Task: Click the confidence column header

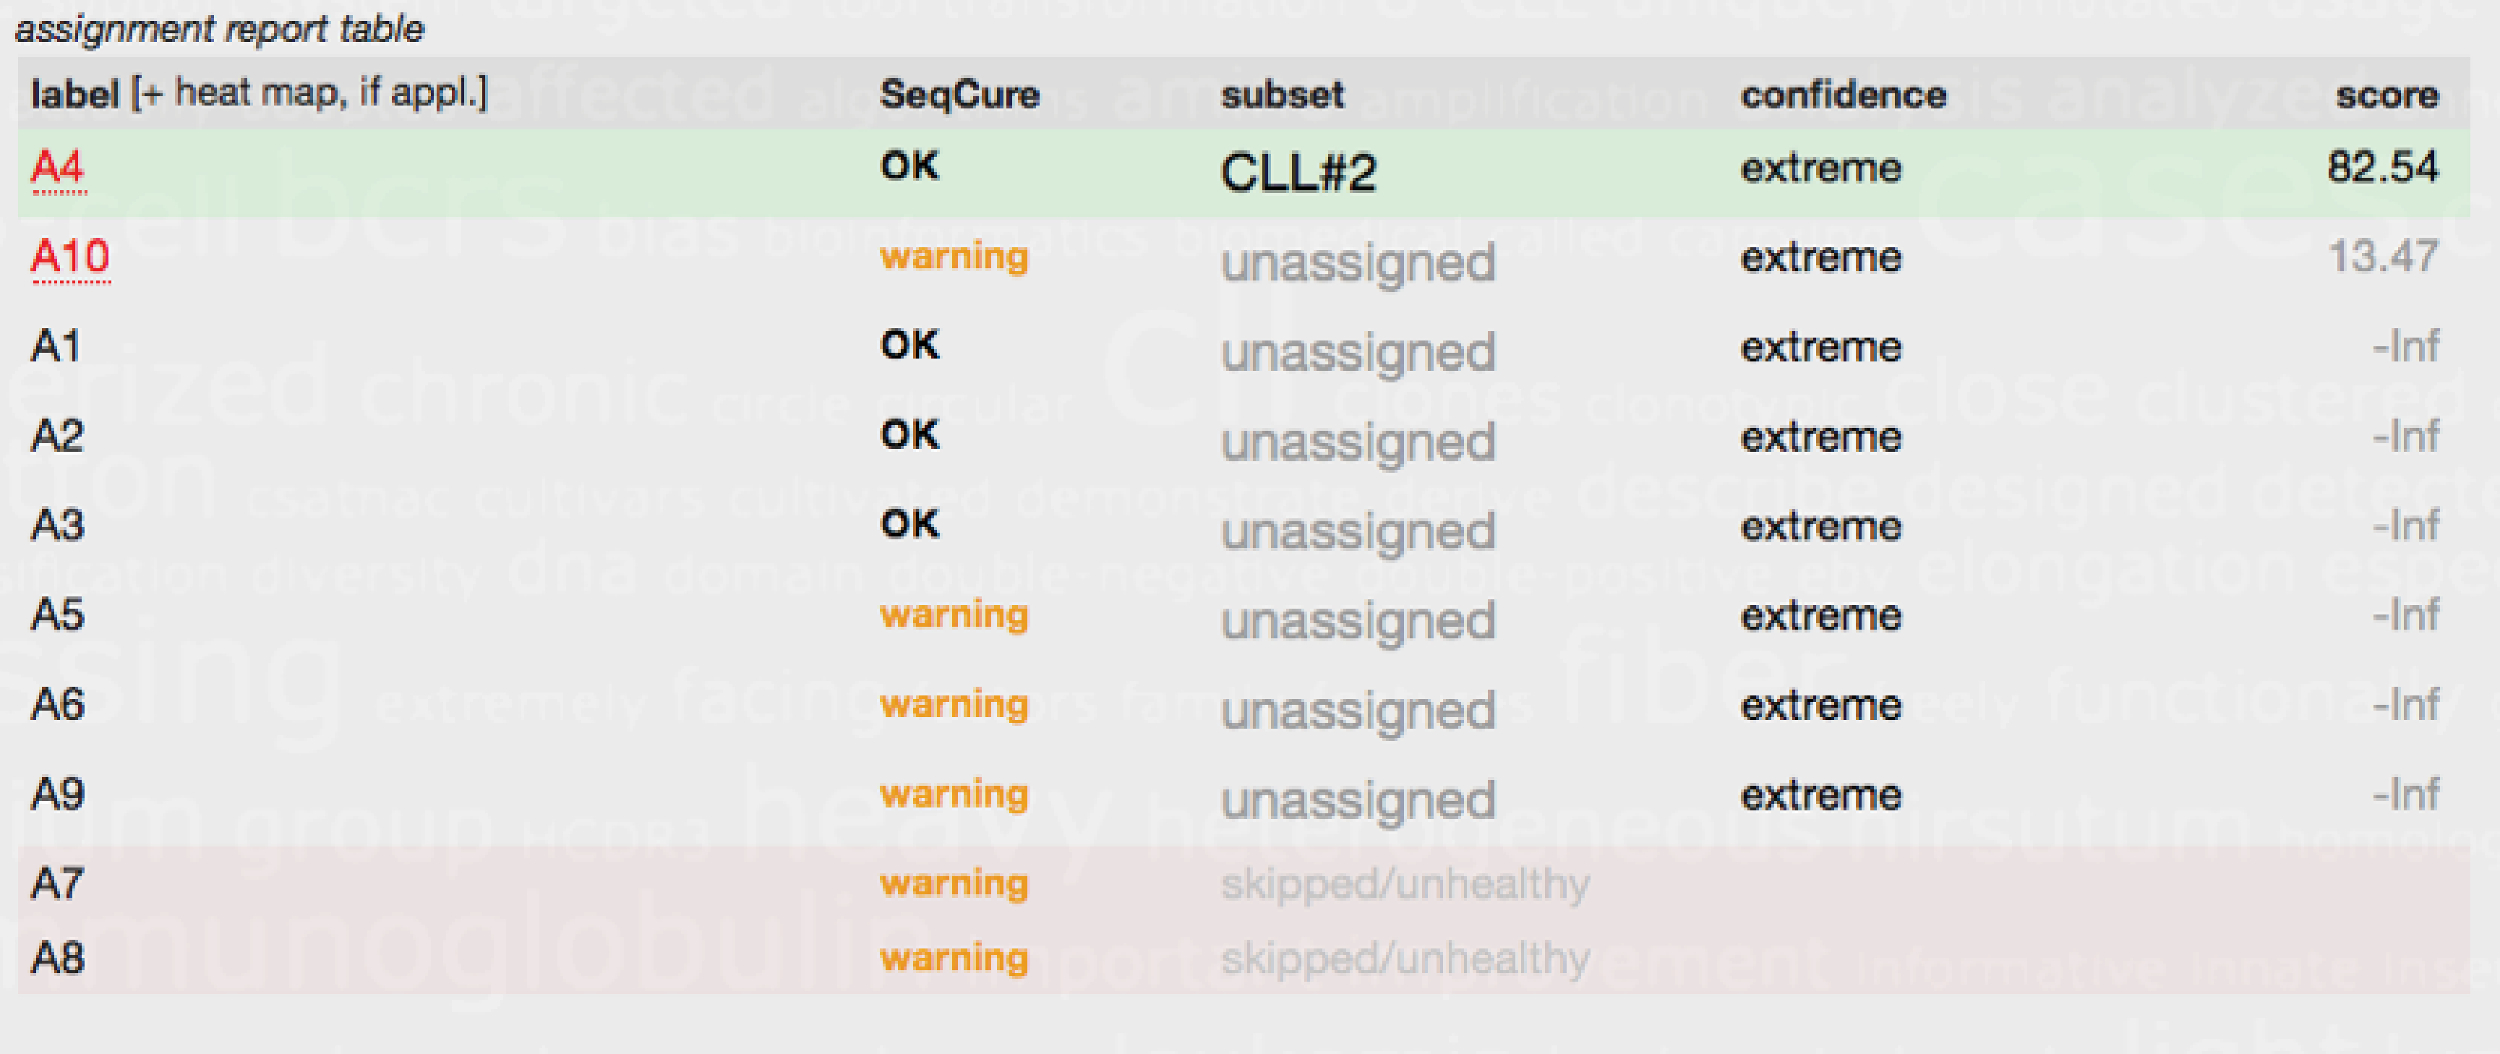Action: pyautogui.click(x=1843, y=95)
